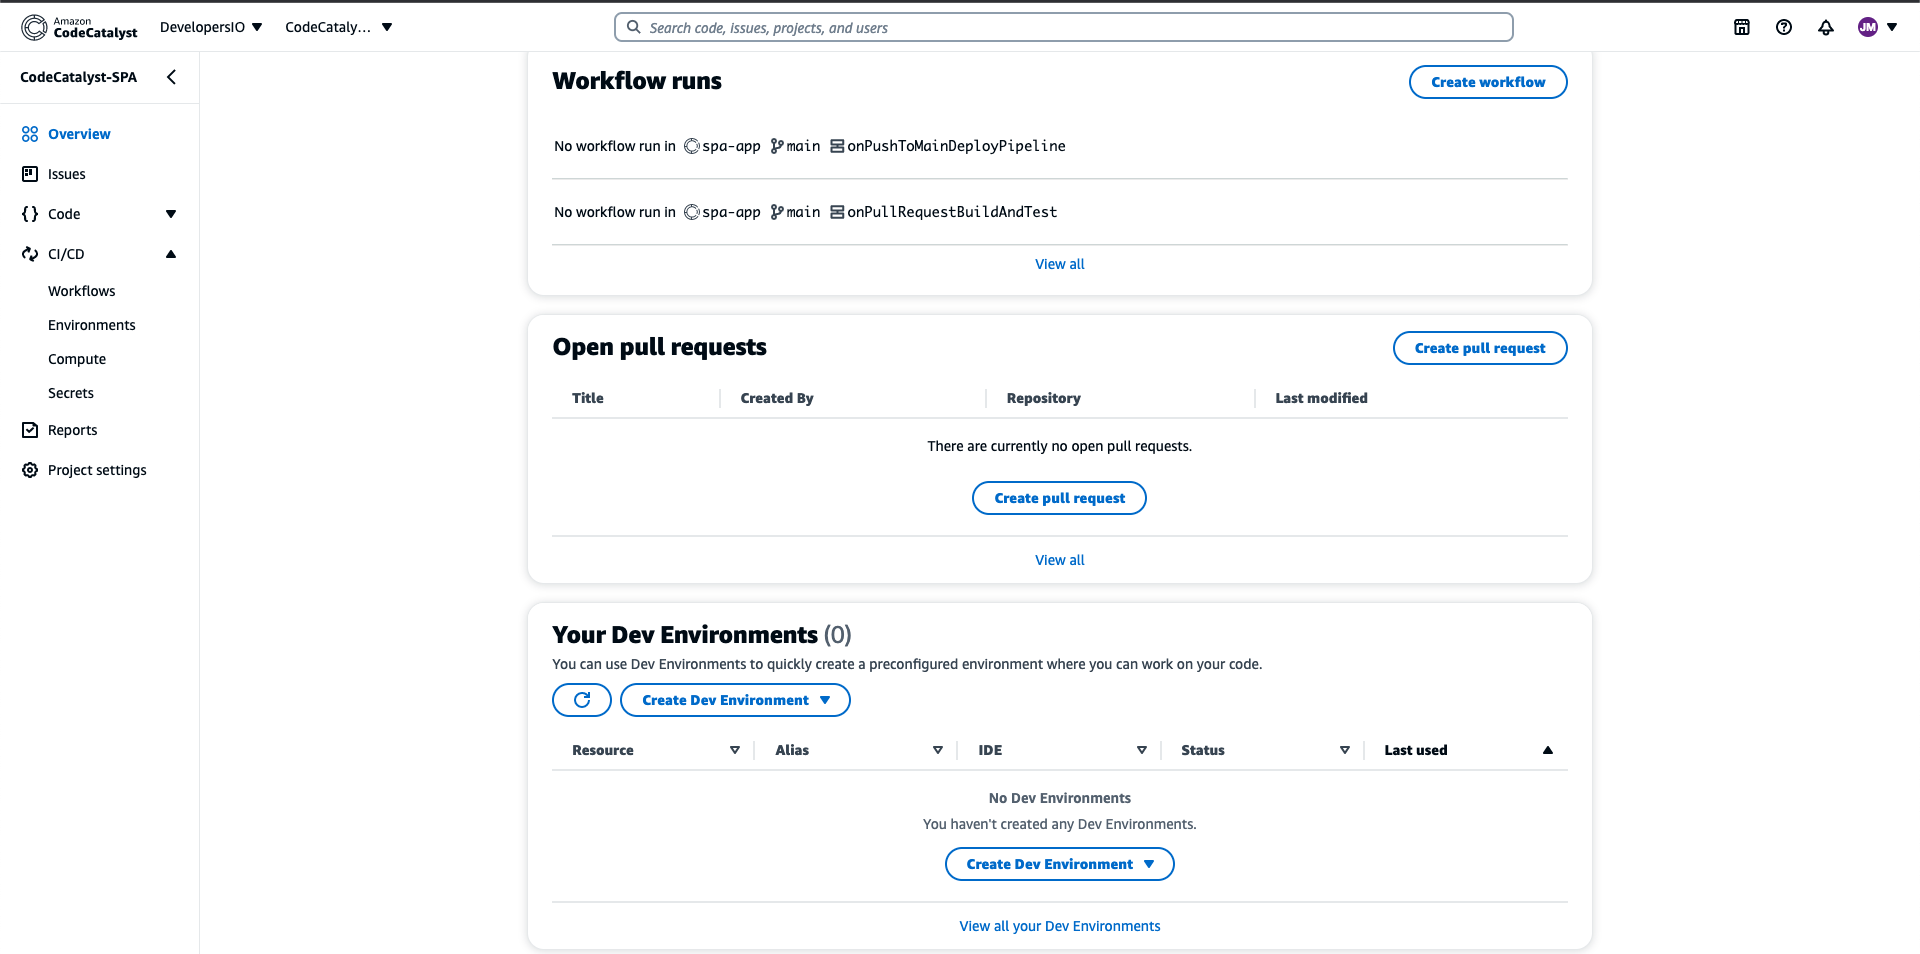Click Create pull request below empty message
Screen dimensions: 1920x954
1059,498
